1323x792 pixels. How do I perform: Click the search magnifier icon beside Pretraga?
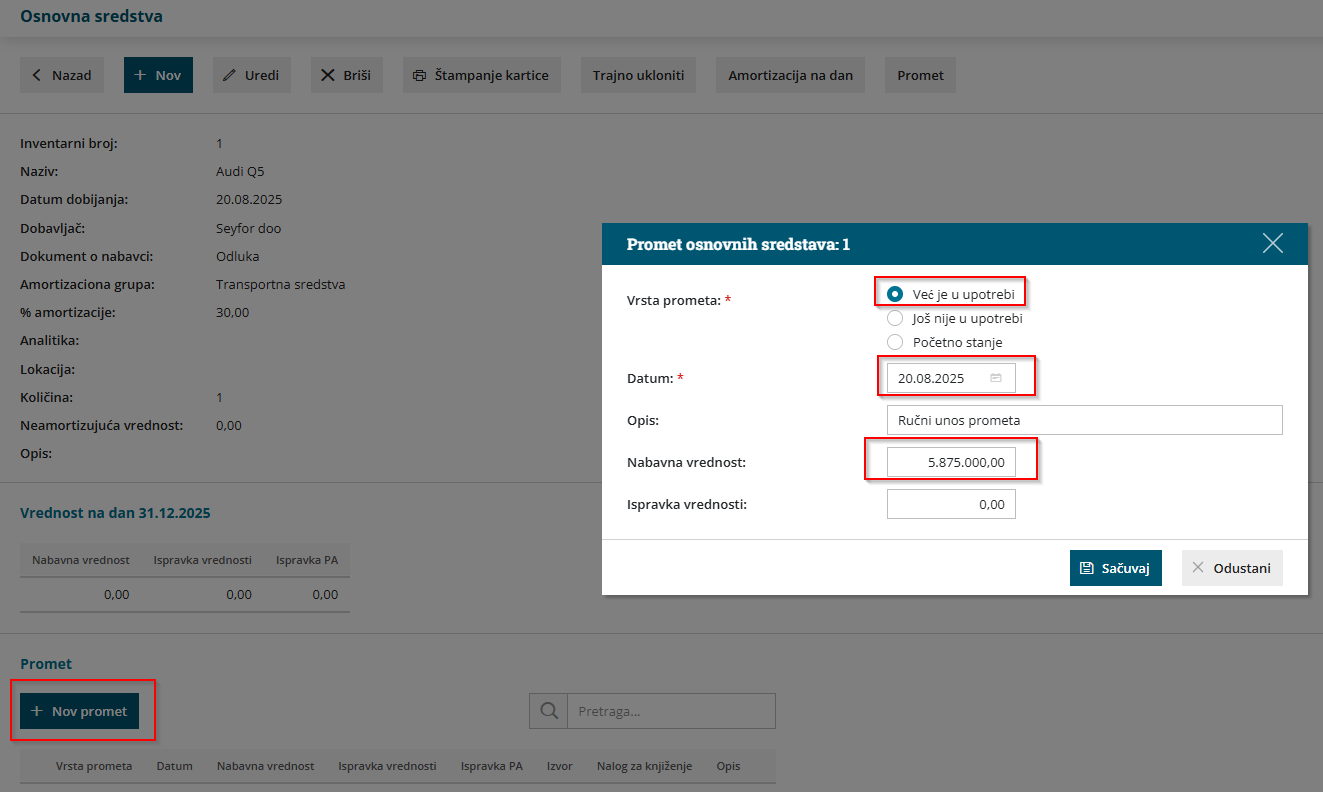pos(548,711)
